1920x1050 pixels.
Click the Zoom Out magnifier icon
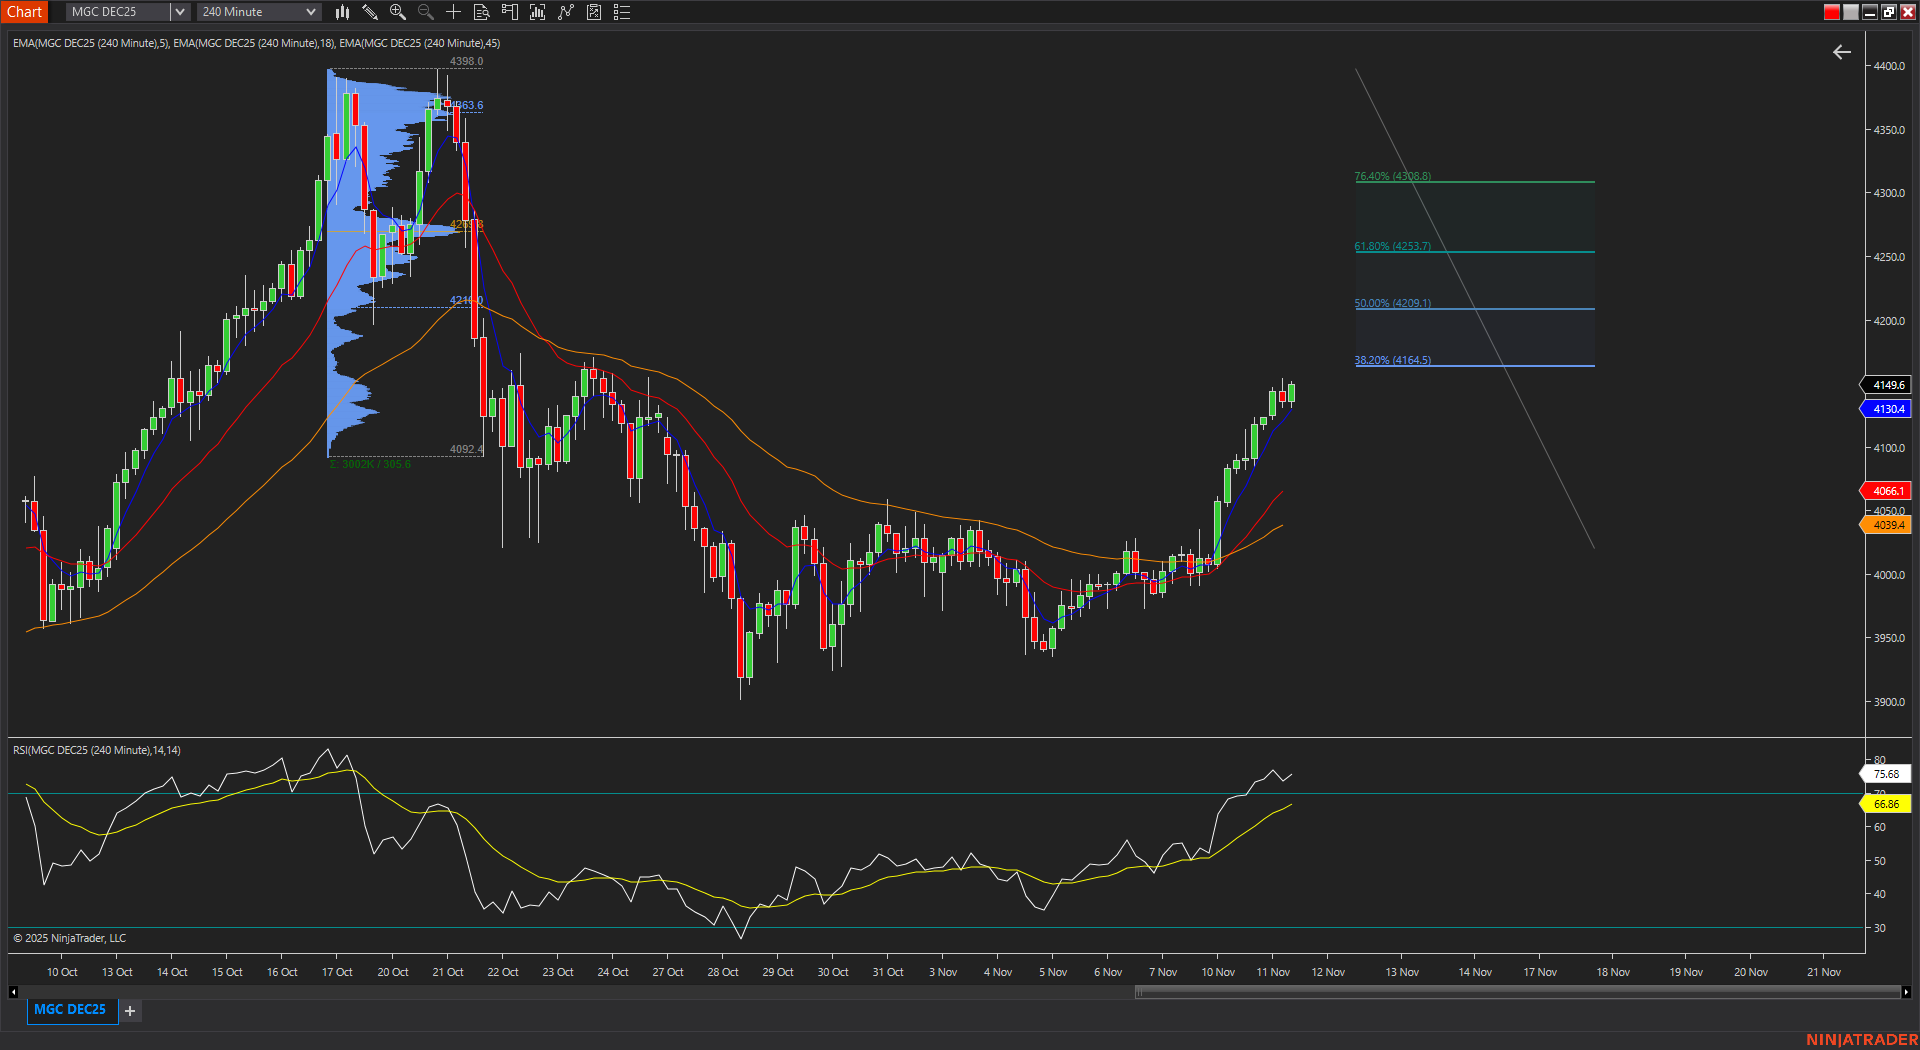tap(425, 12)
